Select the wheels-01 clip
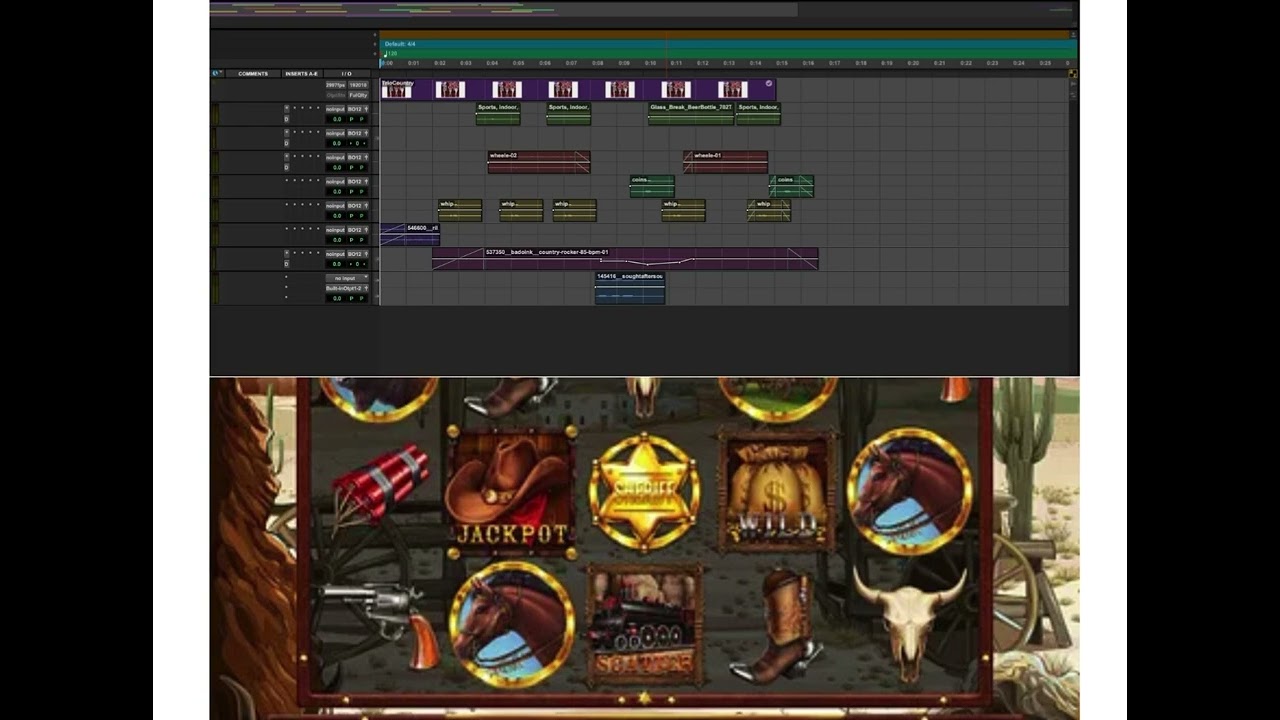 pos(726,162)
